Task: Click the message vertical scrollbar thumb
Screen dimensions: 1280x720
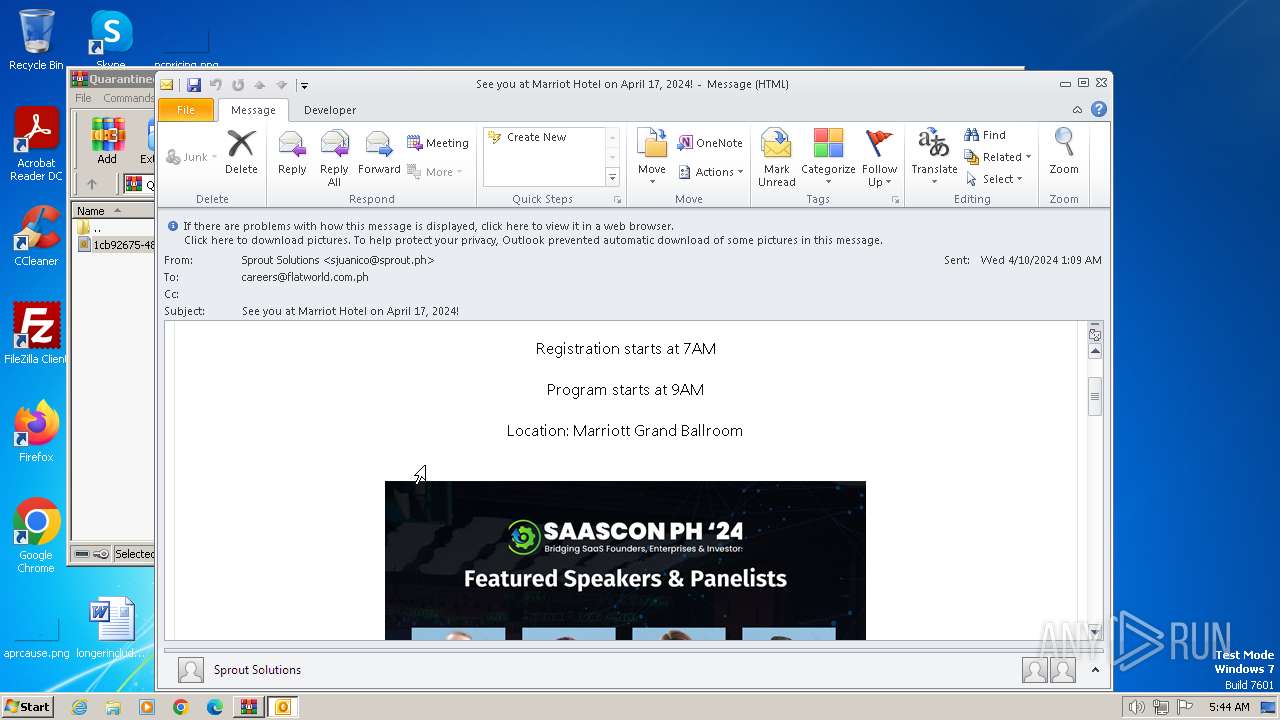Action: tap(1095, 396)
